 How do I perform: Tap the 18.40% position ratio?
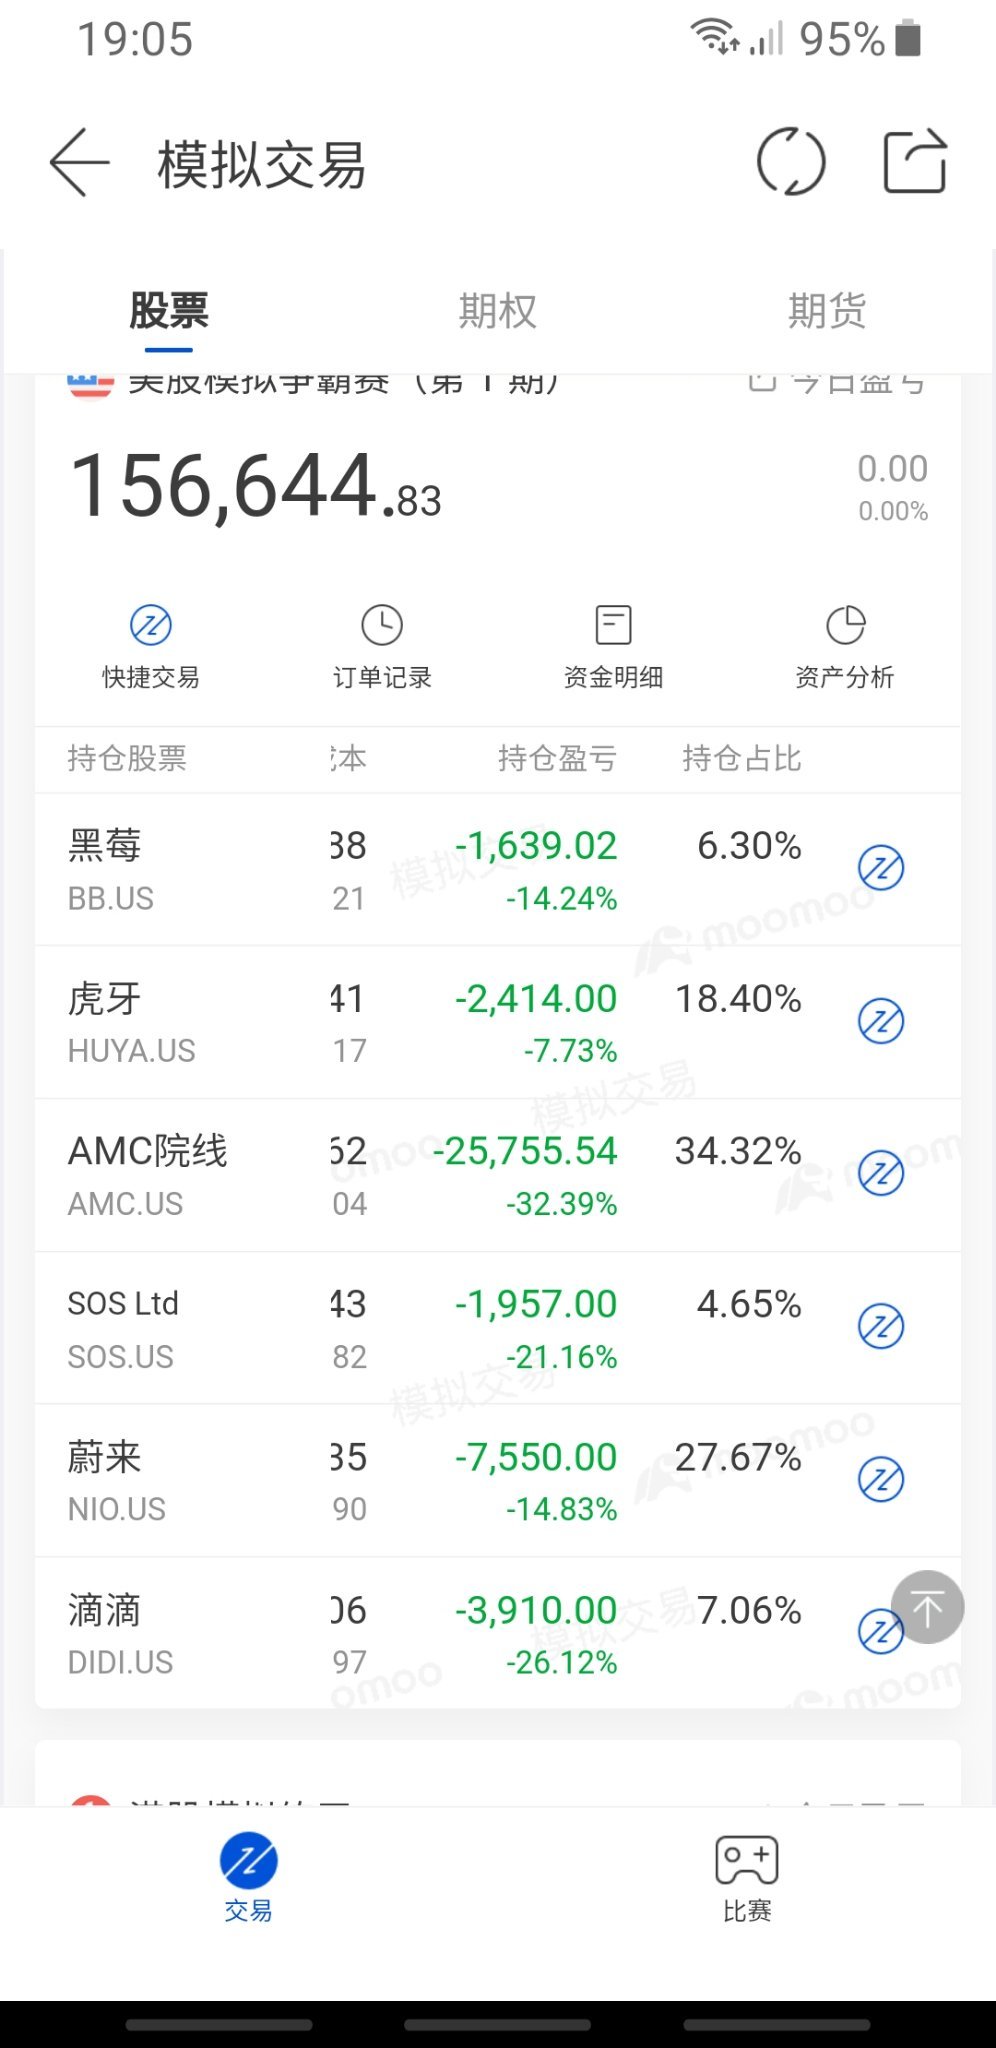coord(738,998)
